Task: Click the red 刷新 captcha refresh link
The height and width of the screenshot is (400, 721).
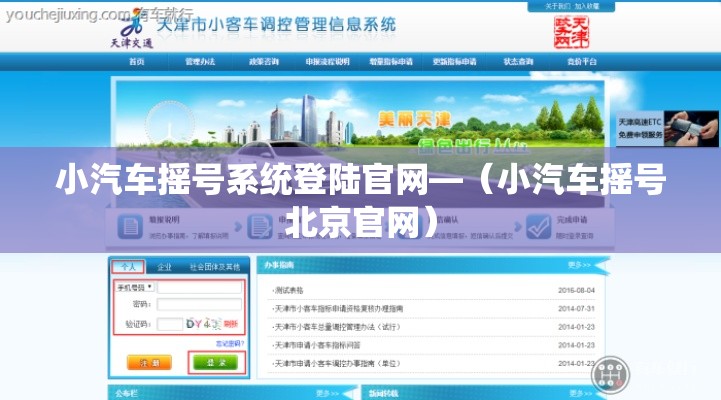Action: 231,324
